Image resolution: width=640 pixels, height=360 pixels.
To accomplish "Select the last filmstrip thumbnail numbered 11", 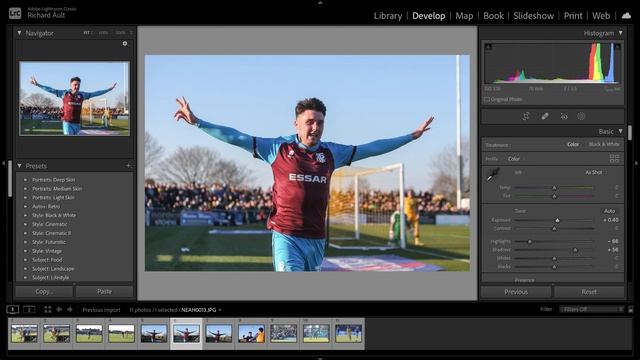I will (348, 333).
